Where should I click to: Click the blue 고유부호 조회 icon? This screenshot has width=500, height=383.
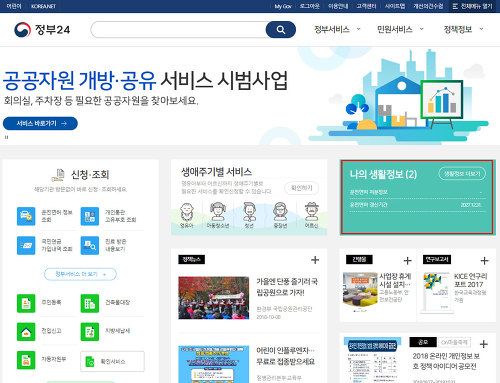[x=90, y=216]
